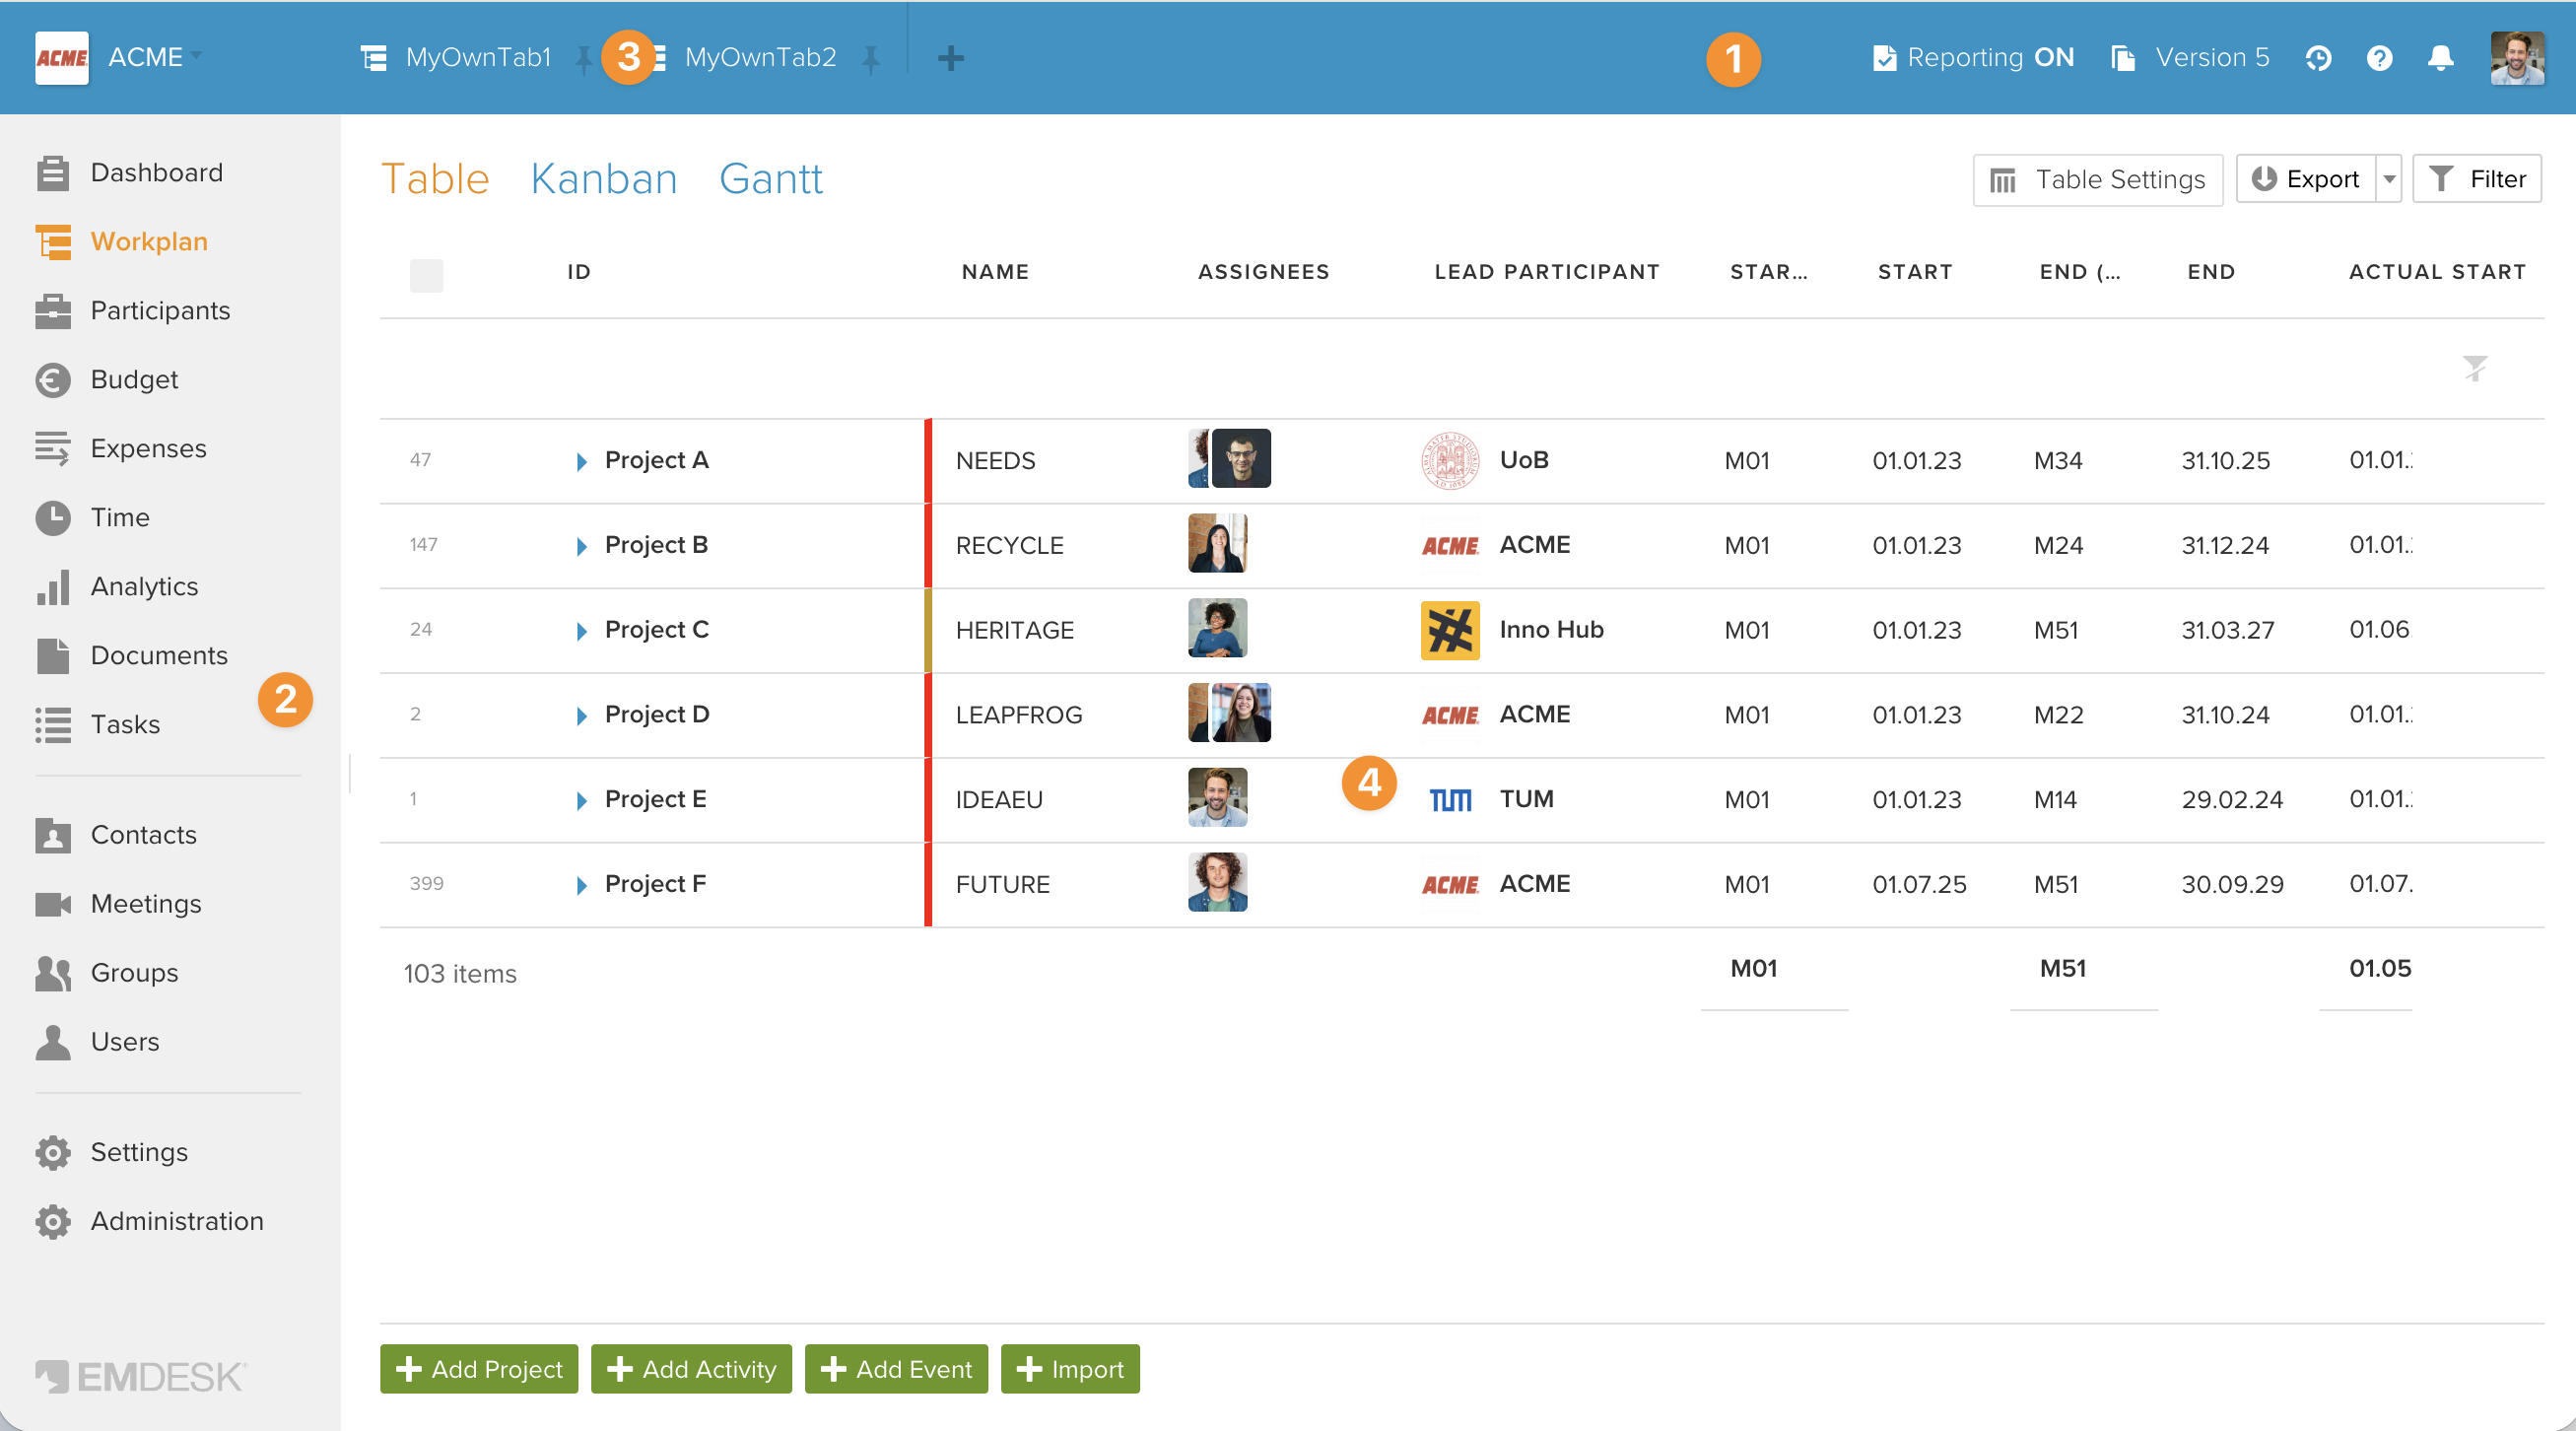Expand the Project A row
Image resolution: width=2576 pixels, height=1431 pixels.
coord(581,461)
